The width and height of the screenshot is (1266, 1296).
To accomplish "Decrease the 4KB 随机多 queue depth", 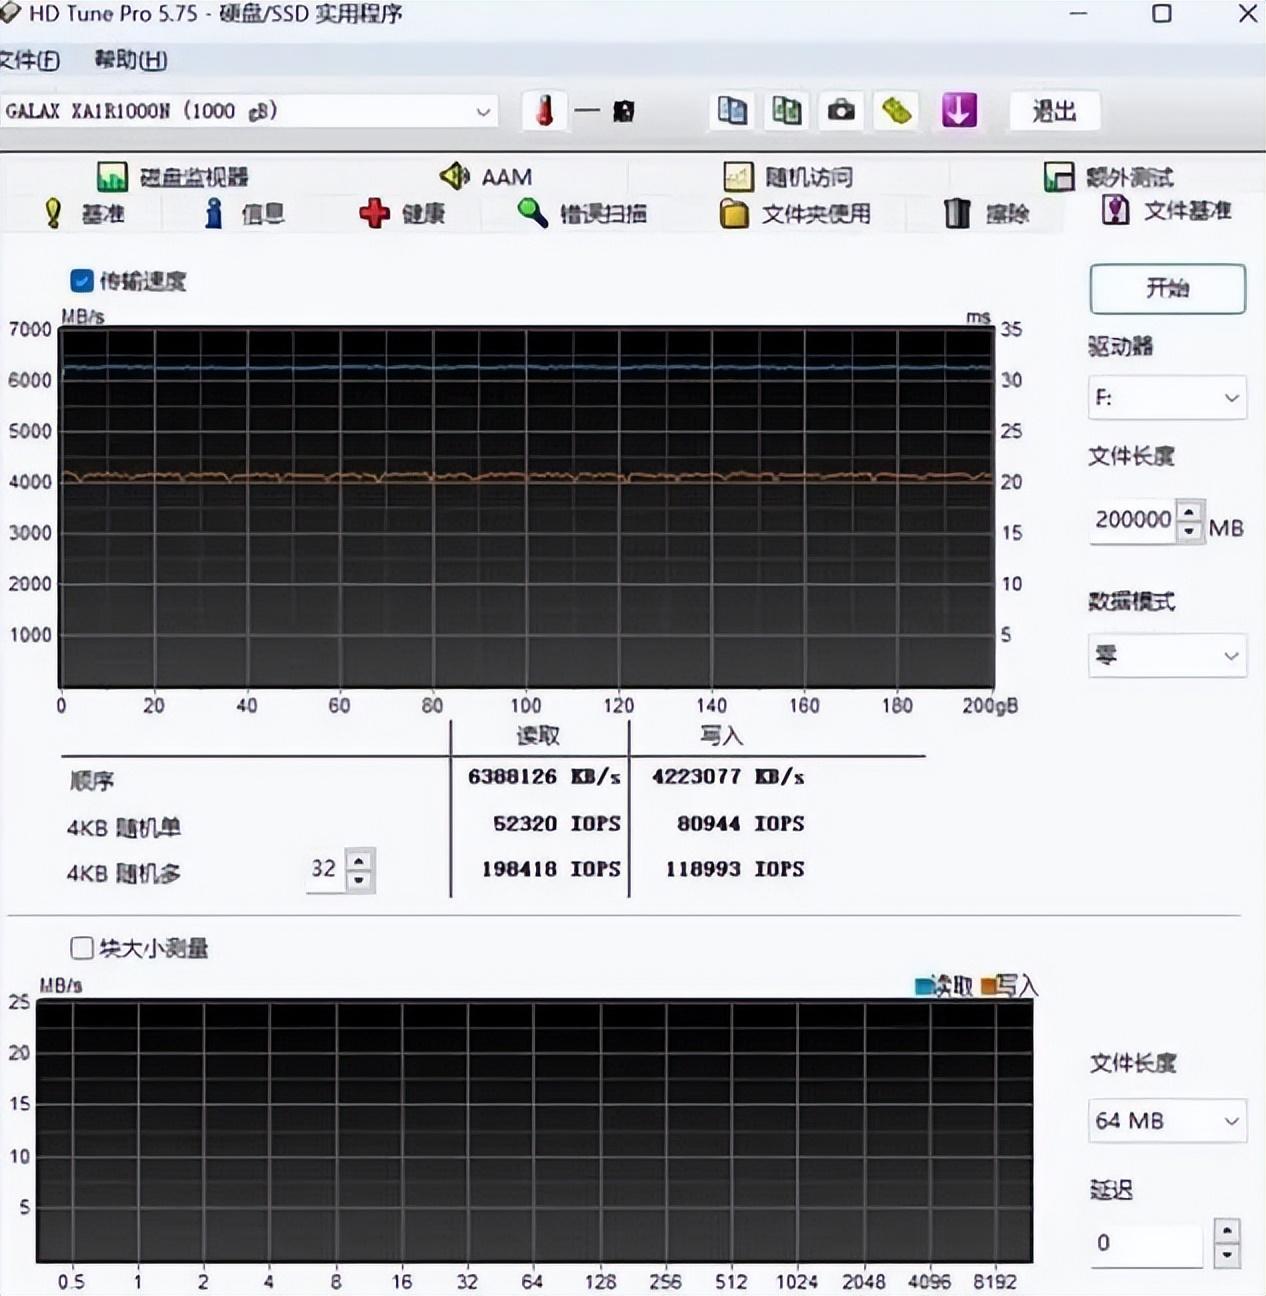I will [359, 880].
